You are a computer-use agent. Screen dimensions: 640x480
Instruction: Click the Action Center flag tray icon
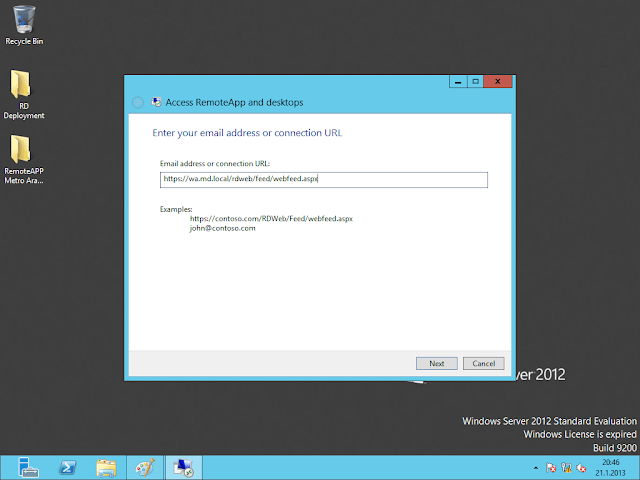pyautogui.click(x=552, y=467)
